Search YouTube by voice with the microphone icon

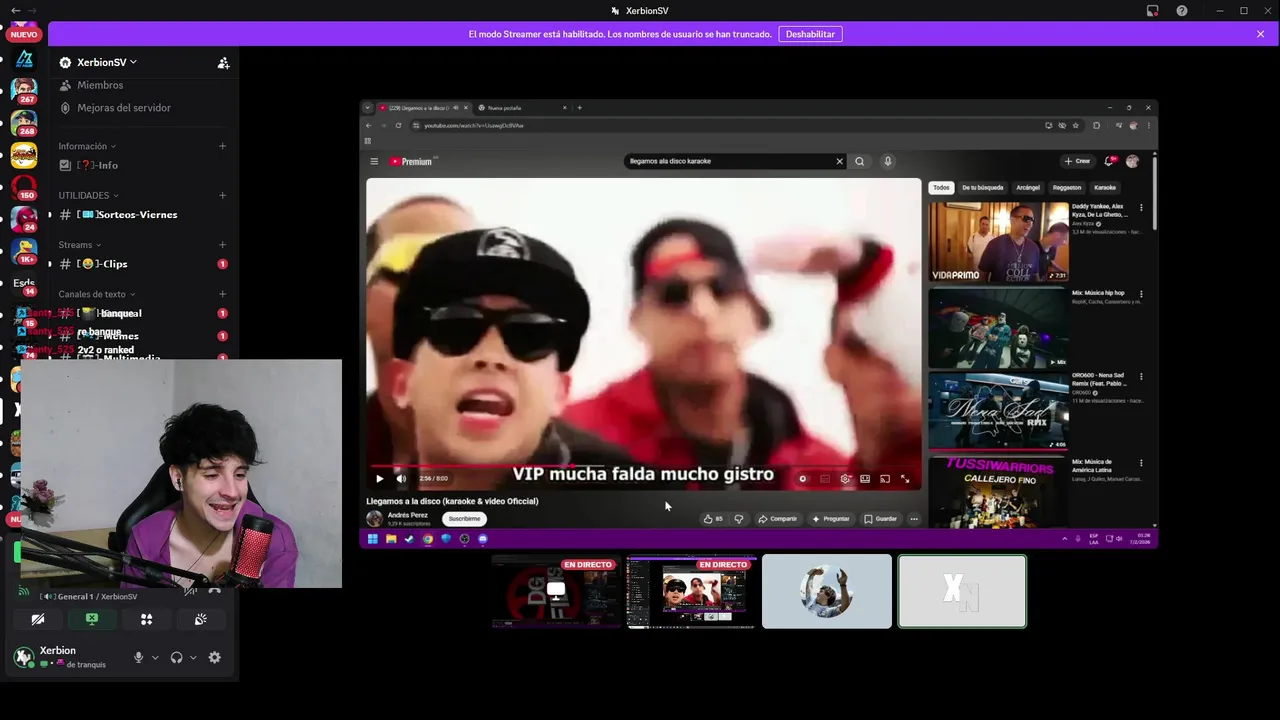[887, 161]
